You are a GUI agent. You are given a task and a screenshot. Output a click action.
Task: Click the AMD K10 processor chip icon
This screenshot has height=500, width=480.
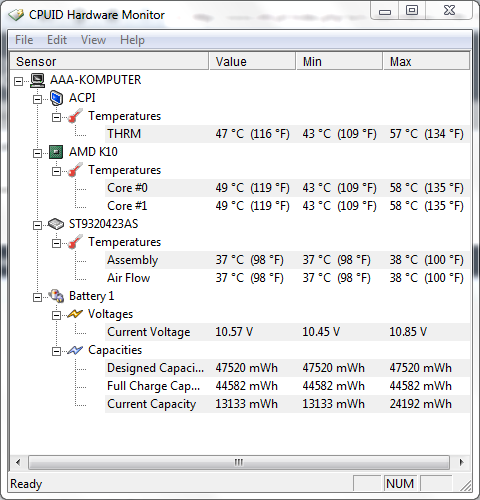click(56, 152)
